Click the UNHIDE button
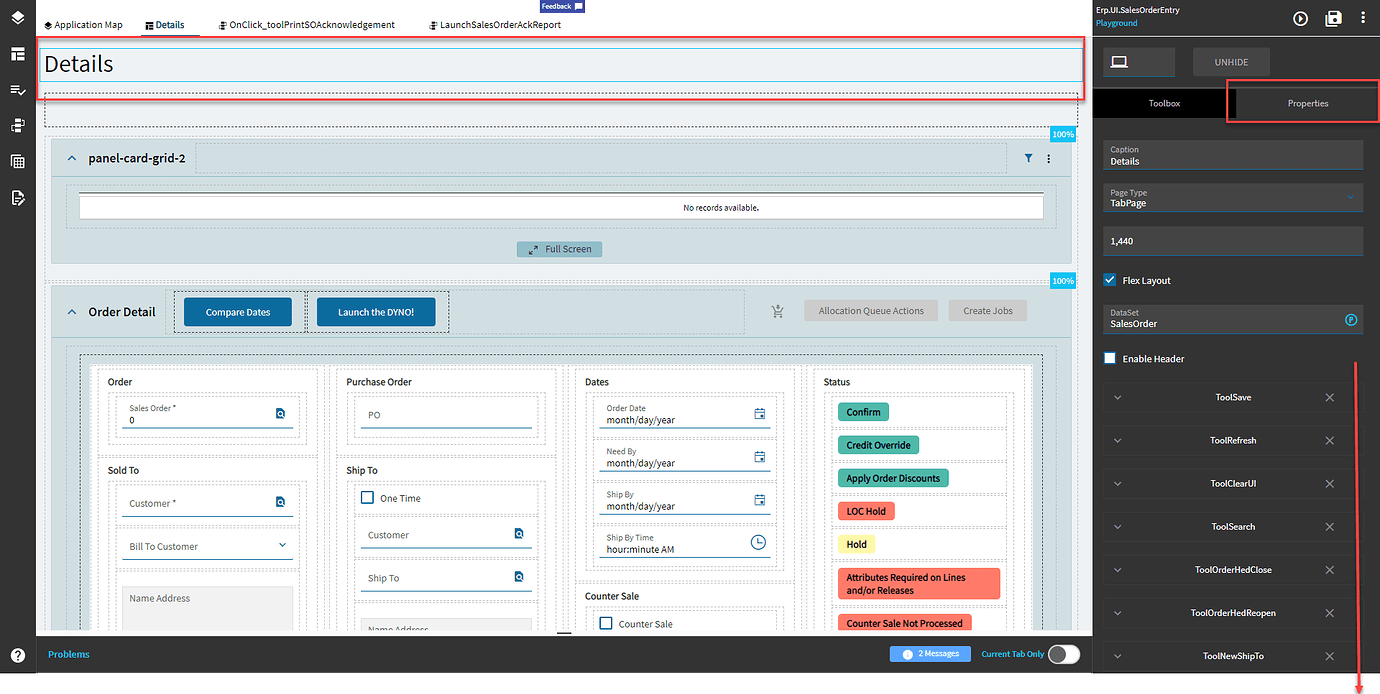 click(1231, 61)
